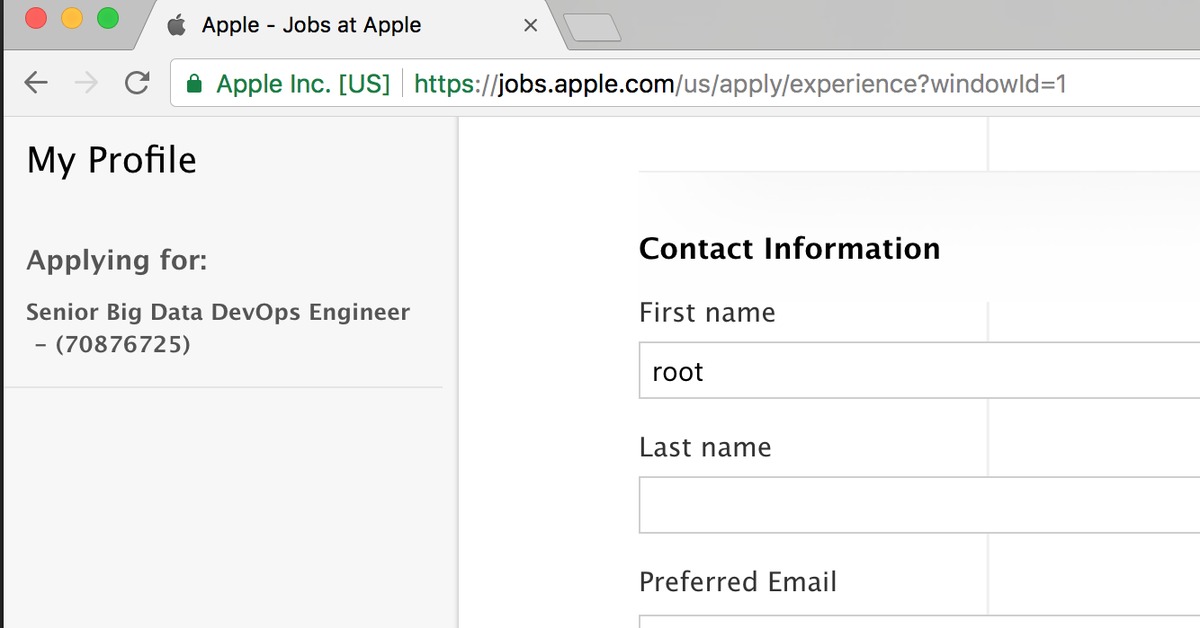Focus the empty Last name field
Screen dimensions: 1200x628
[x=918, y=505]
